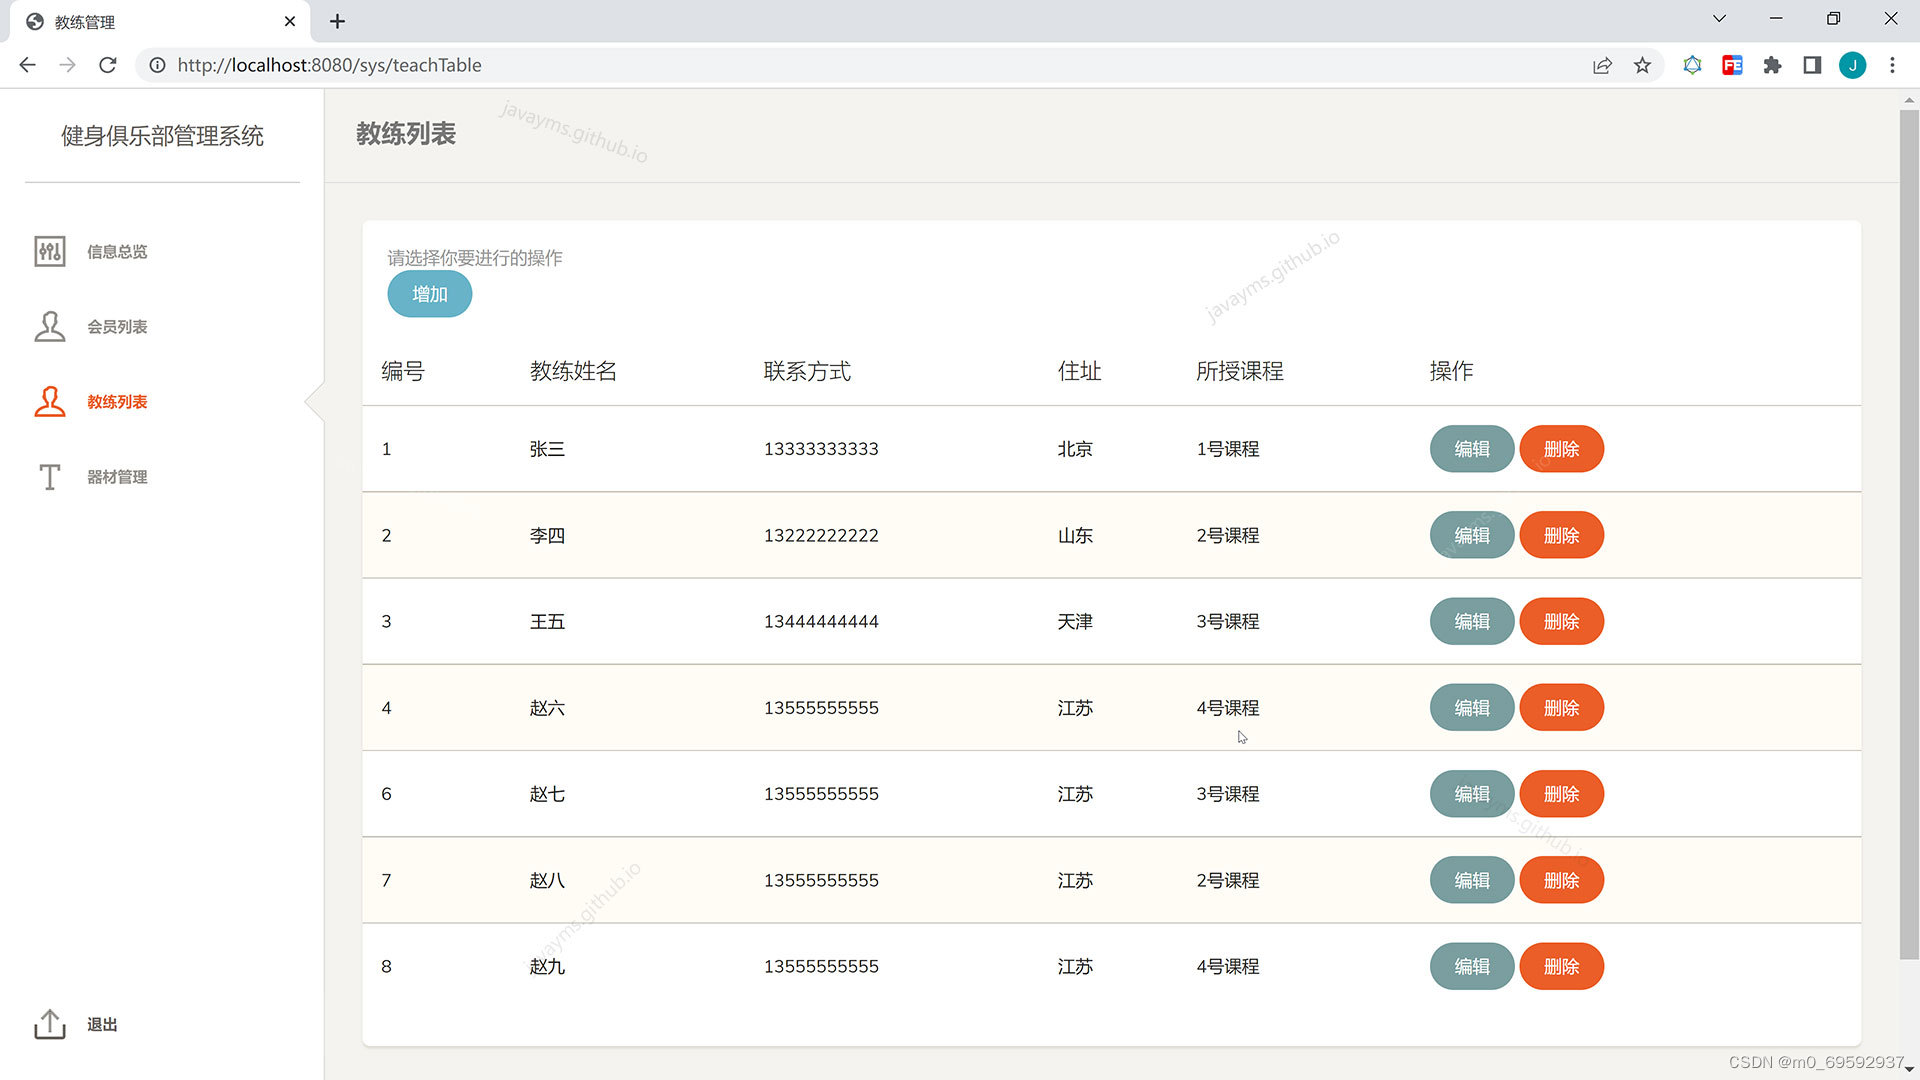Edit coach 赵七 row
1920x1080 pixels.
tap(1472, 794)
